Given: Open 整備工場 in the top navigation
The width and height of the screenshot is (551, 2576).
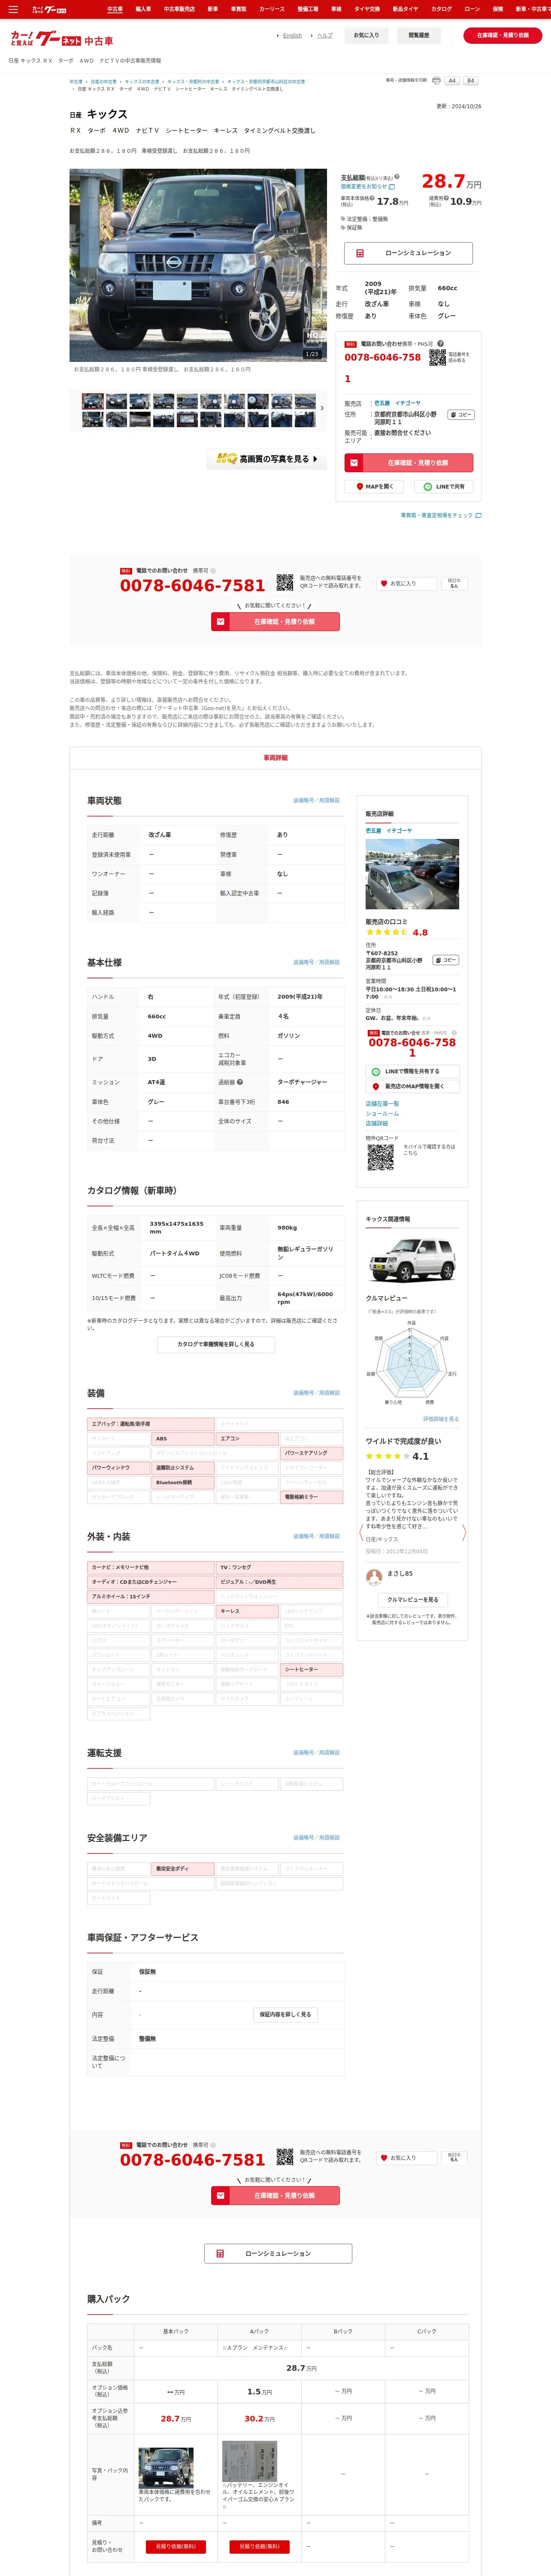Looking at the screenshot, I should pos(308,9).
